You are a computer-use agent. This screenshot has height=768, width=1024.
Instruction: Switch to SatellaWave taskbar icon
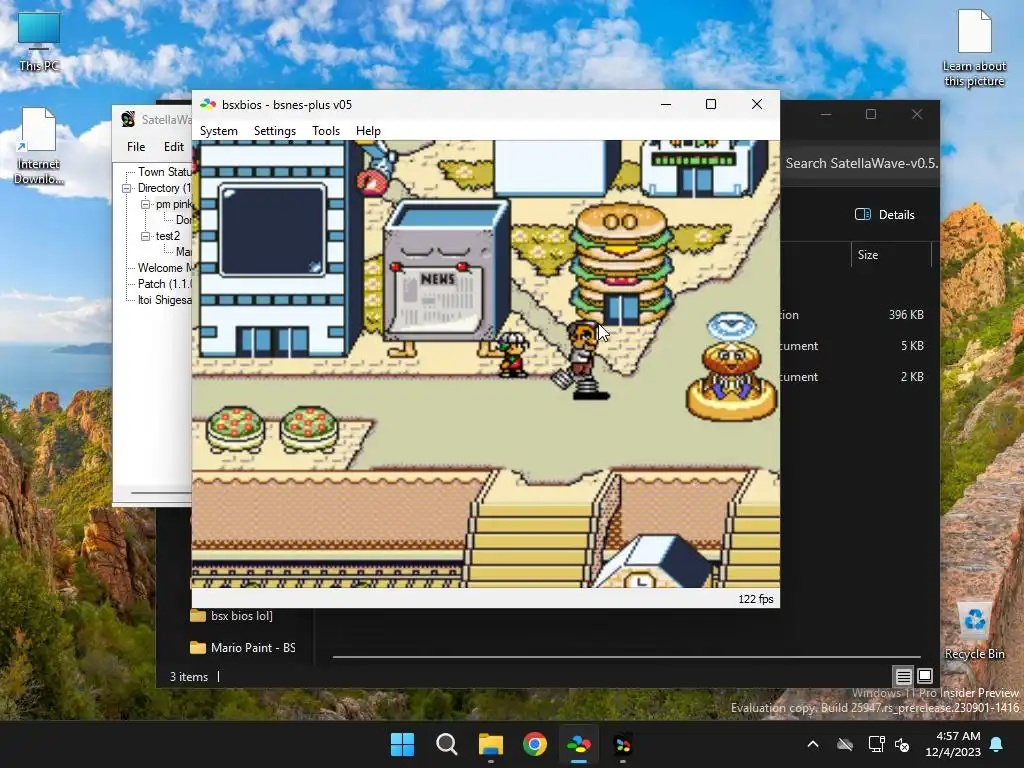[x=623, y=744]
